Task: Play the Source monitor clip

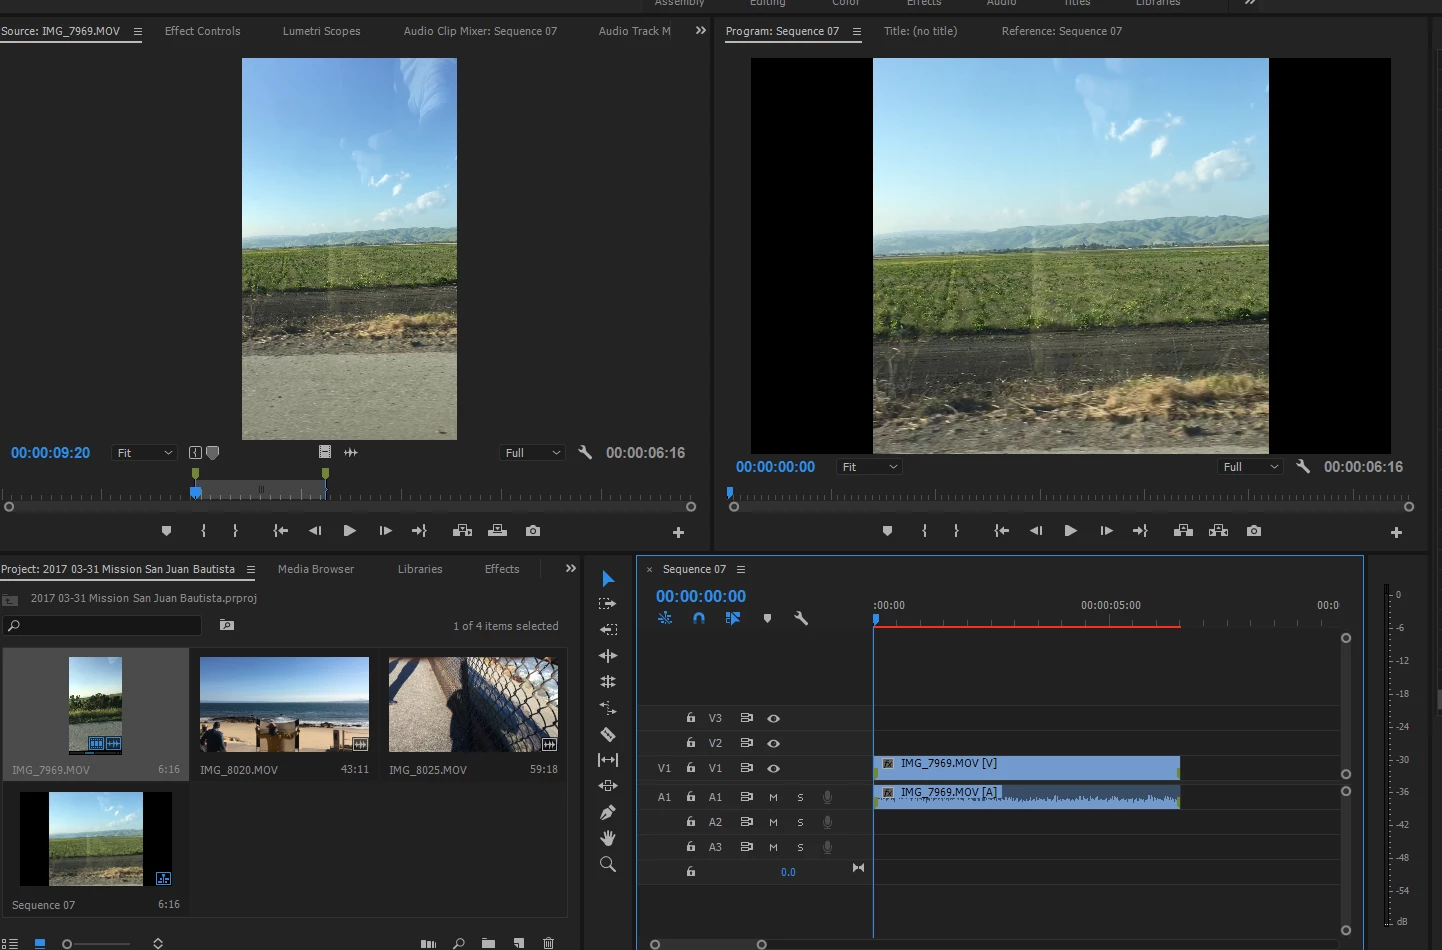Action: coord(349,531)
